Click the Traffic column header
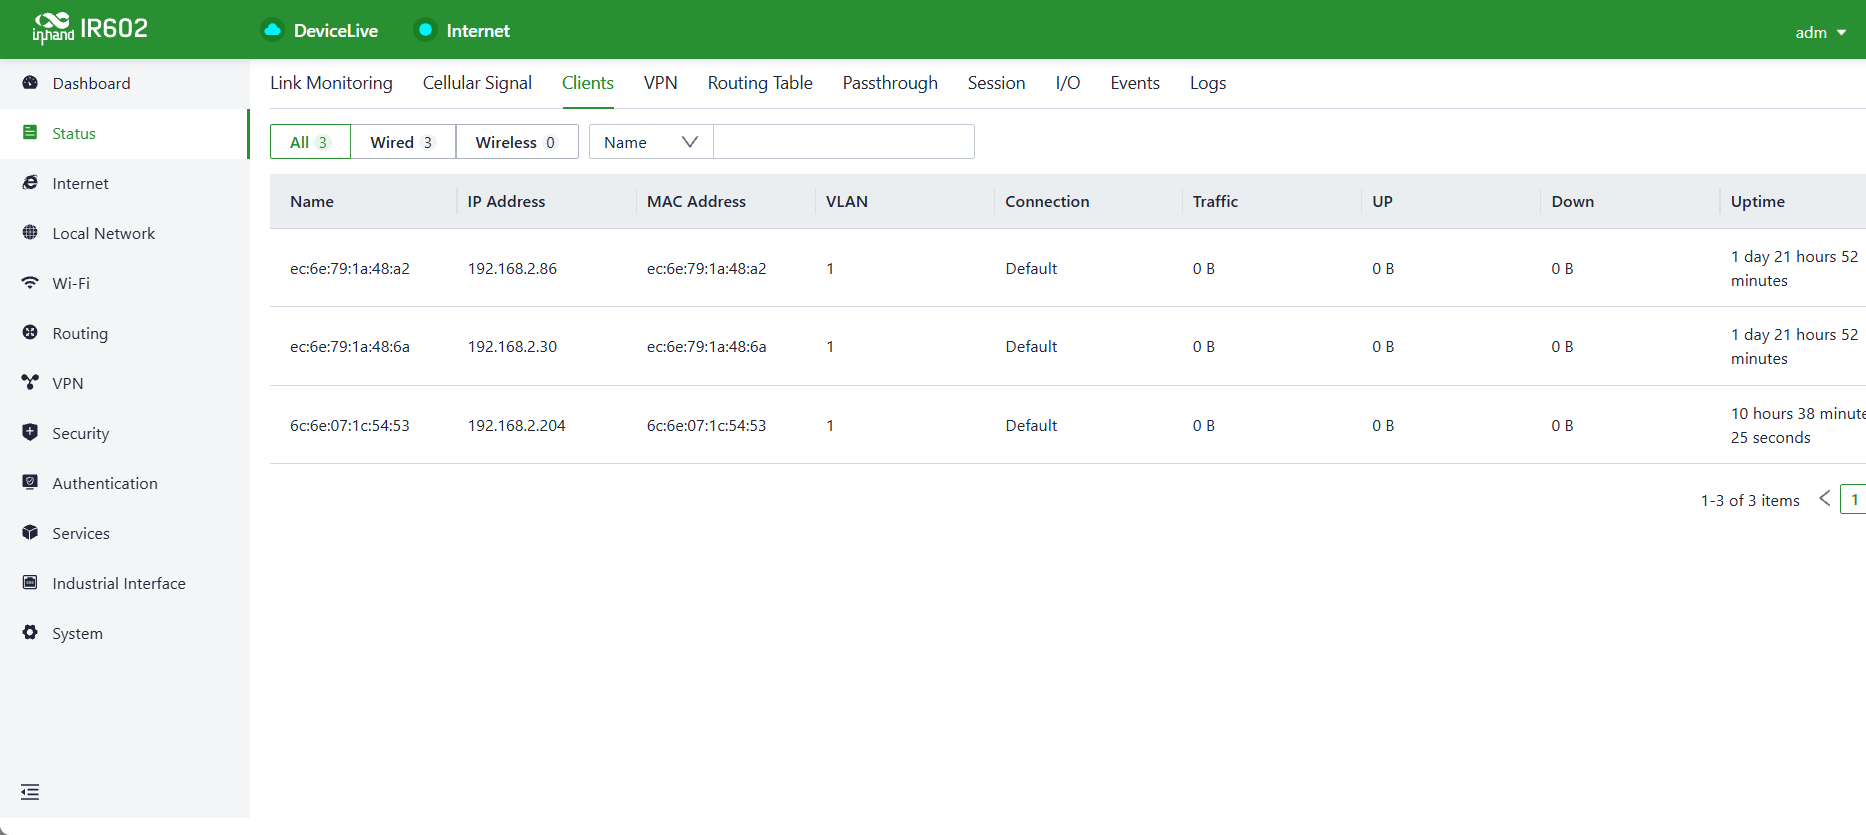The image size is (1866, 835). 1215,201
